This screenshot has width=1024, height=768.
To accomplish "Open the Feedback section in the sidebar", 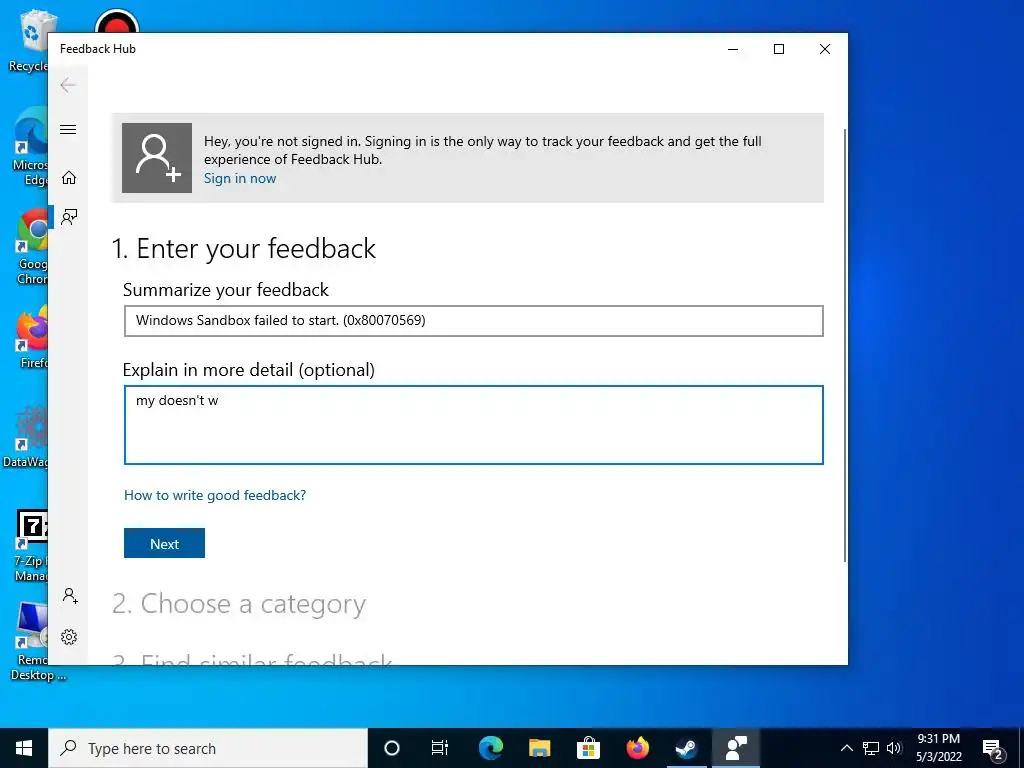I will tap(69, 217).
